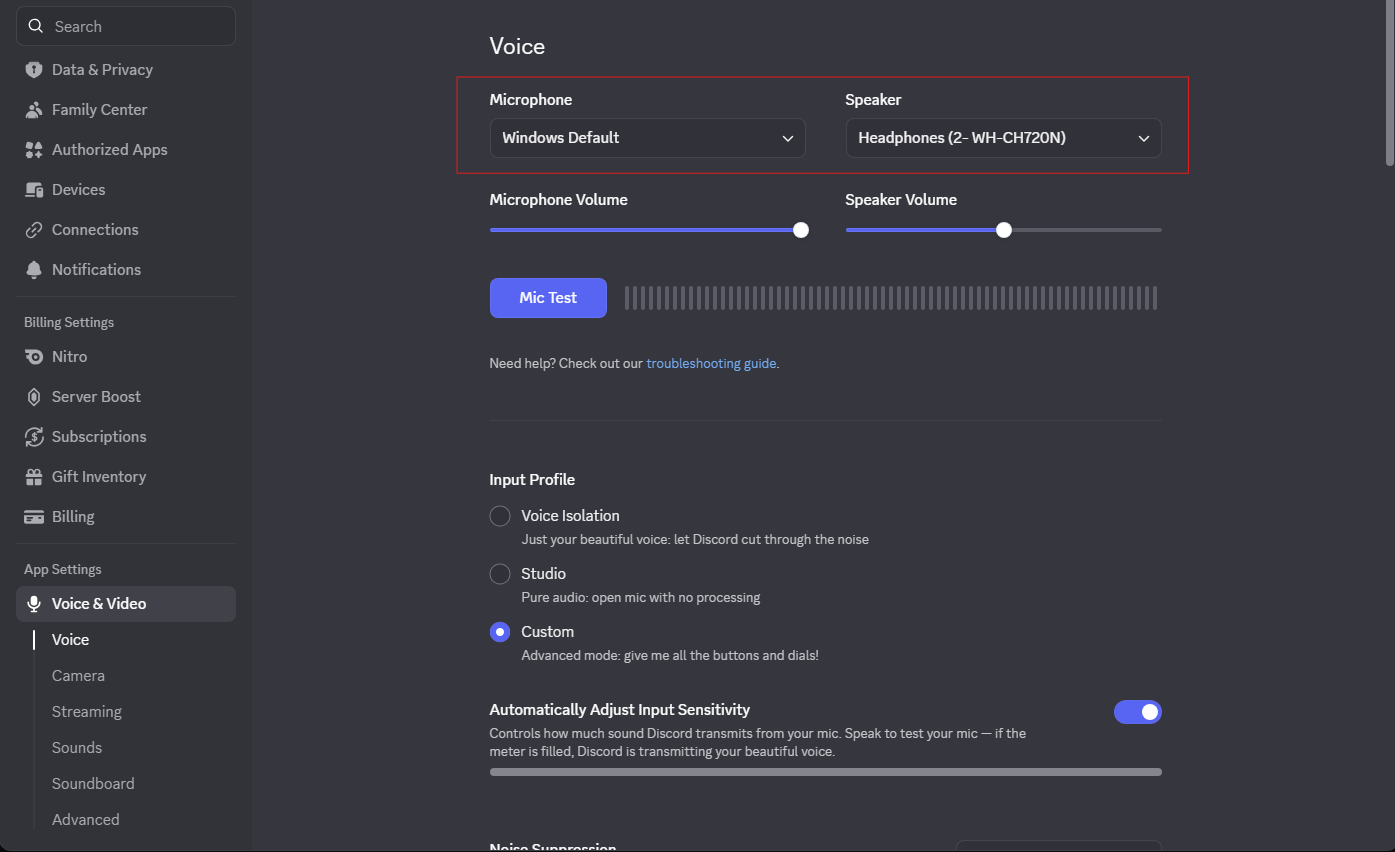1395x852 pixels.
Task: Select the Voice Isolation input profile
Action: (500, 516)
